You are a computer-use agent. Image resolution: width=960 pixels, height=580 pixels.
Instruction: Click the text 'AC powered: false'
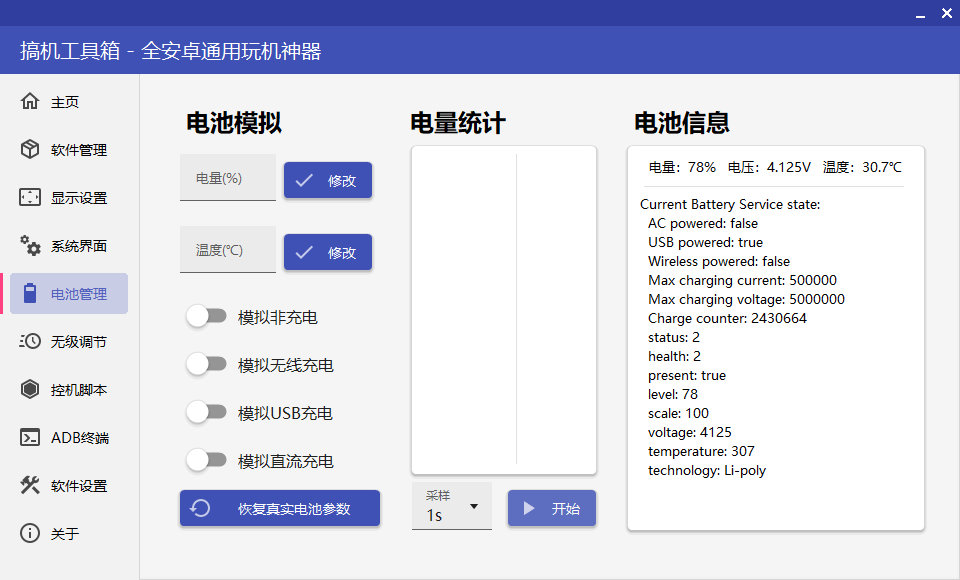point(703,224)
